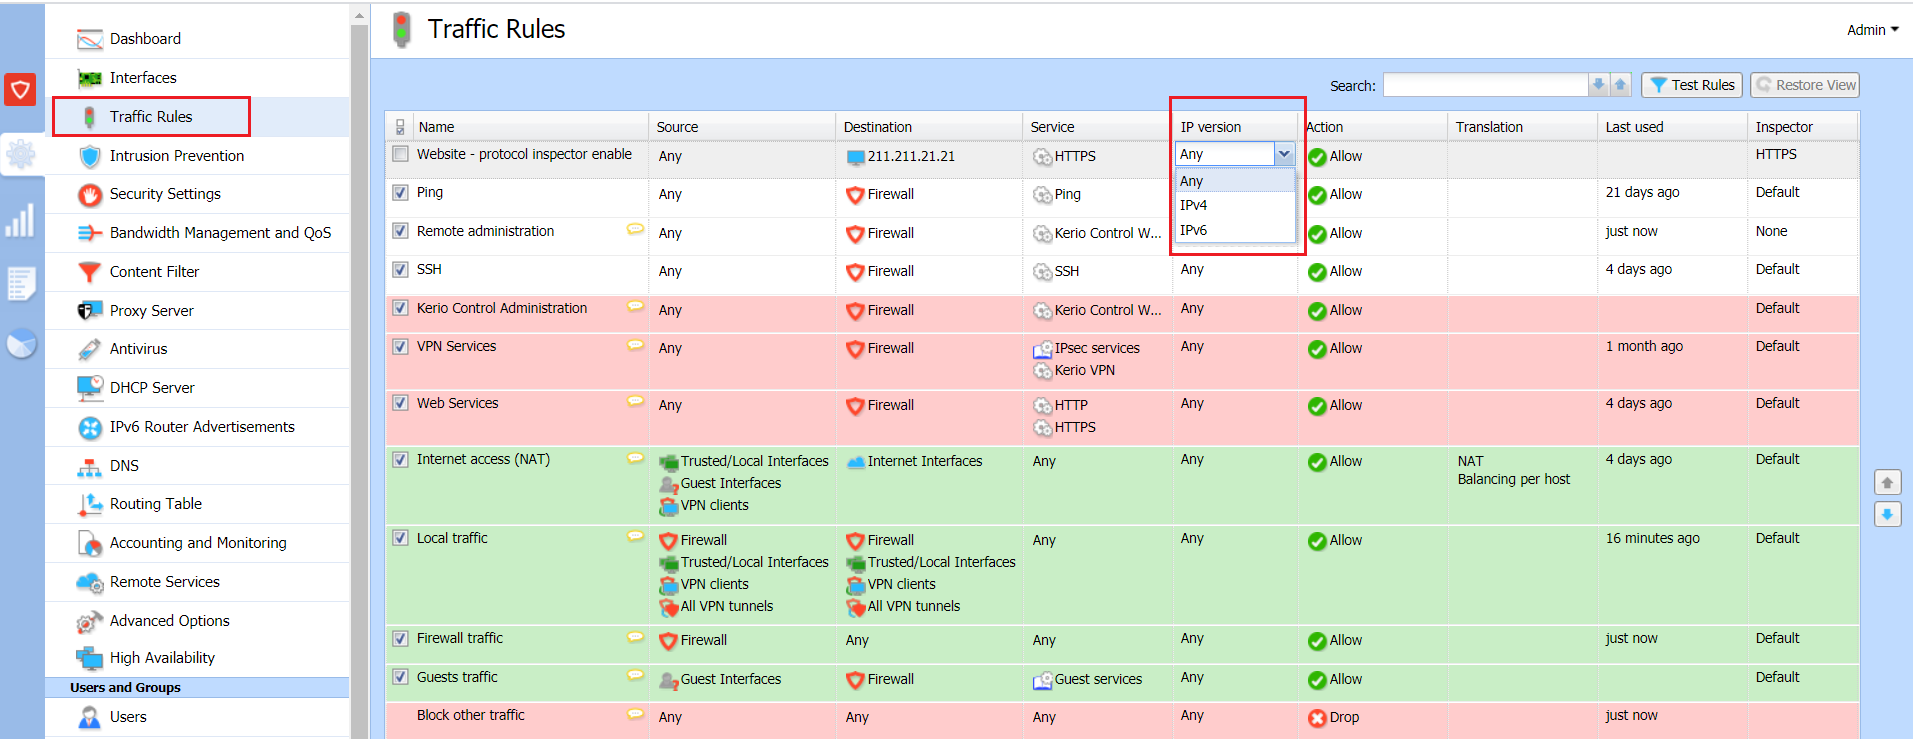
Task: Sort by Destination column header
Action: [x=929, y=127]
